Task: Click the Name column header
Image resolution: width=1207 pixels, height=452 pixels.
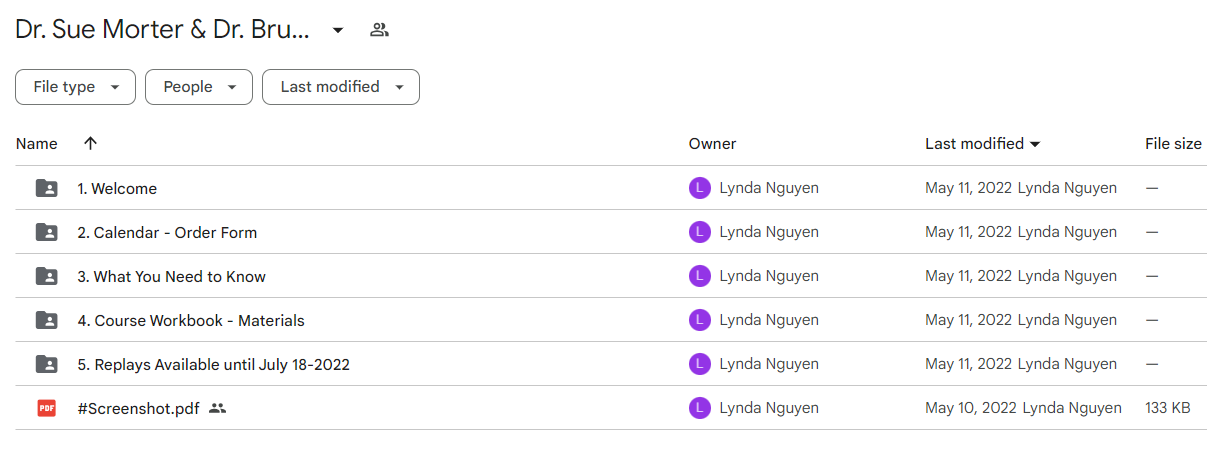Action: (x=37, y=144)
